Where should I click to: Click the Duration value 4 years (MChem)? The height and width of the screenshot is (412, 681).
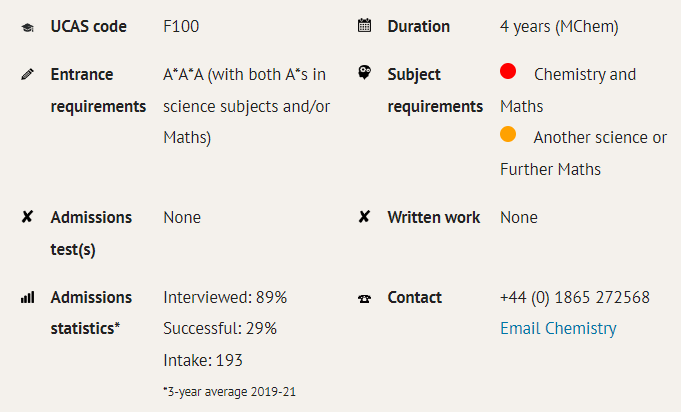click(559, 27)
